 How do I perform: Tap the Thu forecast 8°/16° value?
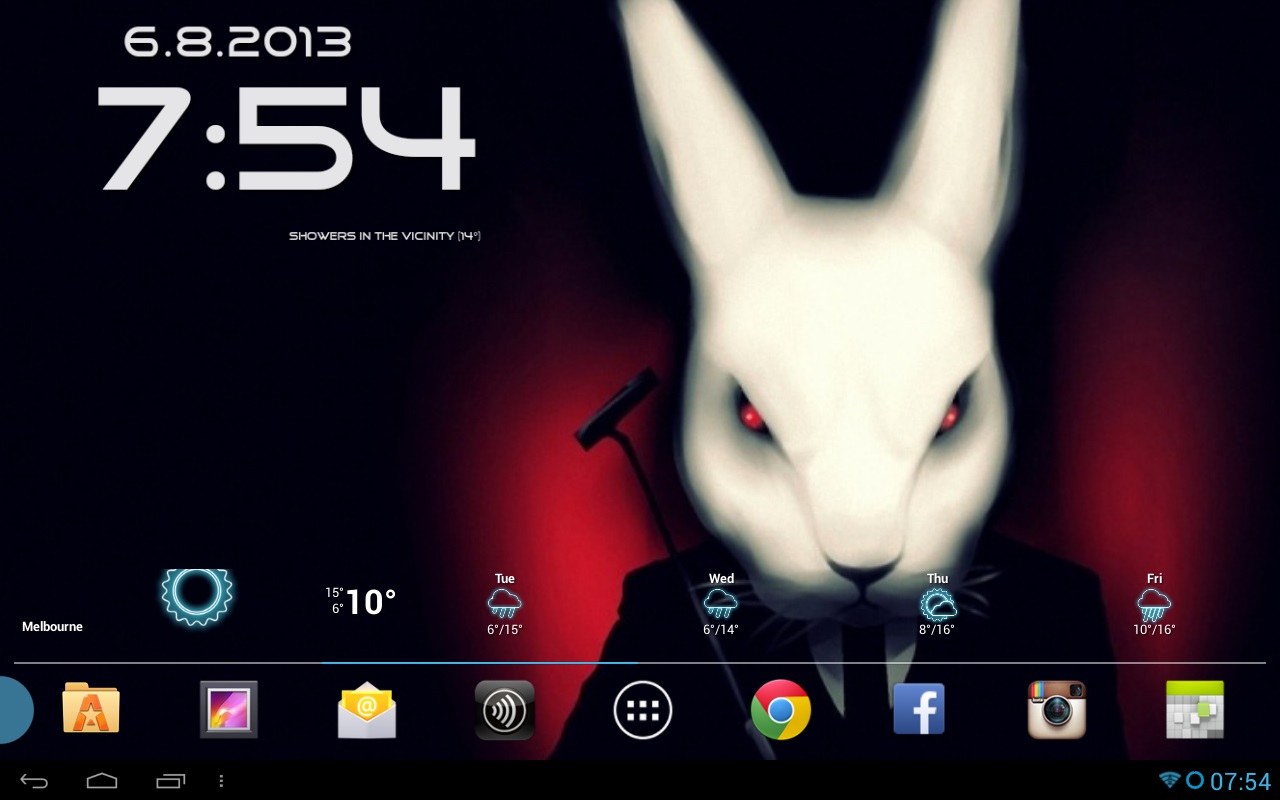(x=937, y=630)
